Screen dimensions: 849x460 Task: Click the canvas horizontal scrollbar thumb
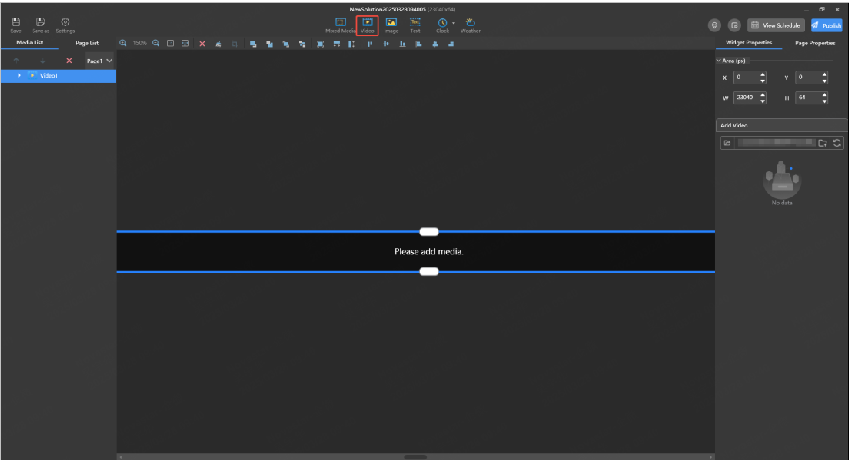tap(415, 457)
